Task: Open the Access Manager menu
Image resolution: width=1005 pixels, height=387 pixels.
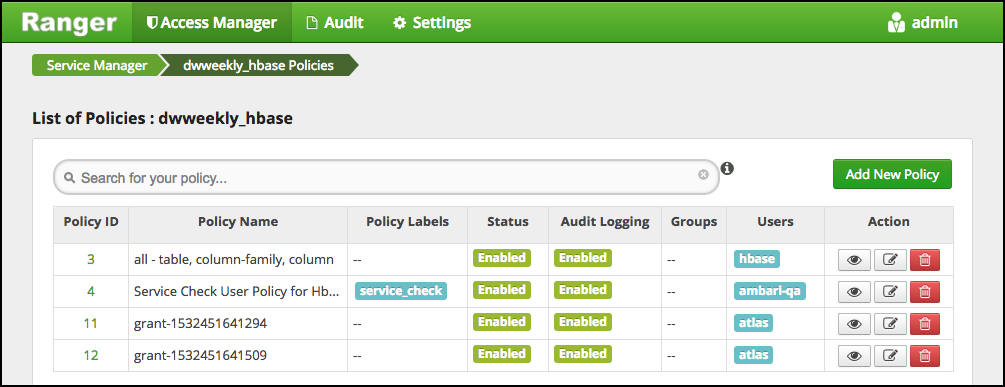Action: 212,23
